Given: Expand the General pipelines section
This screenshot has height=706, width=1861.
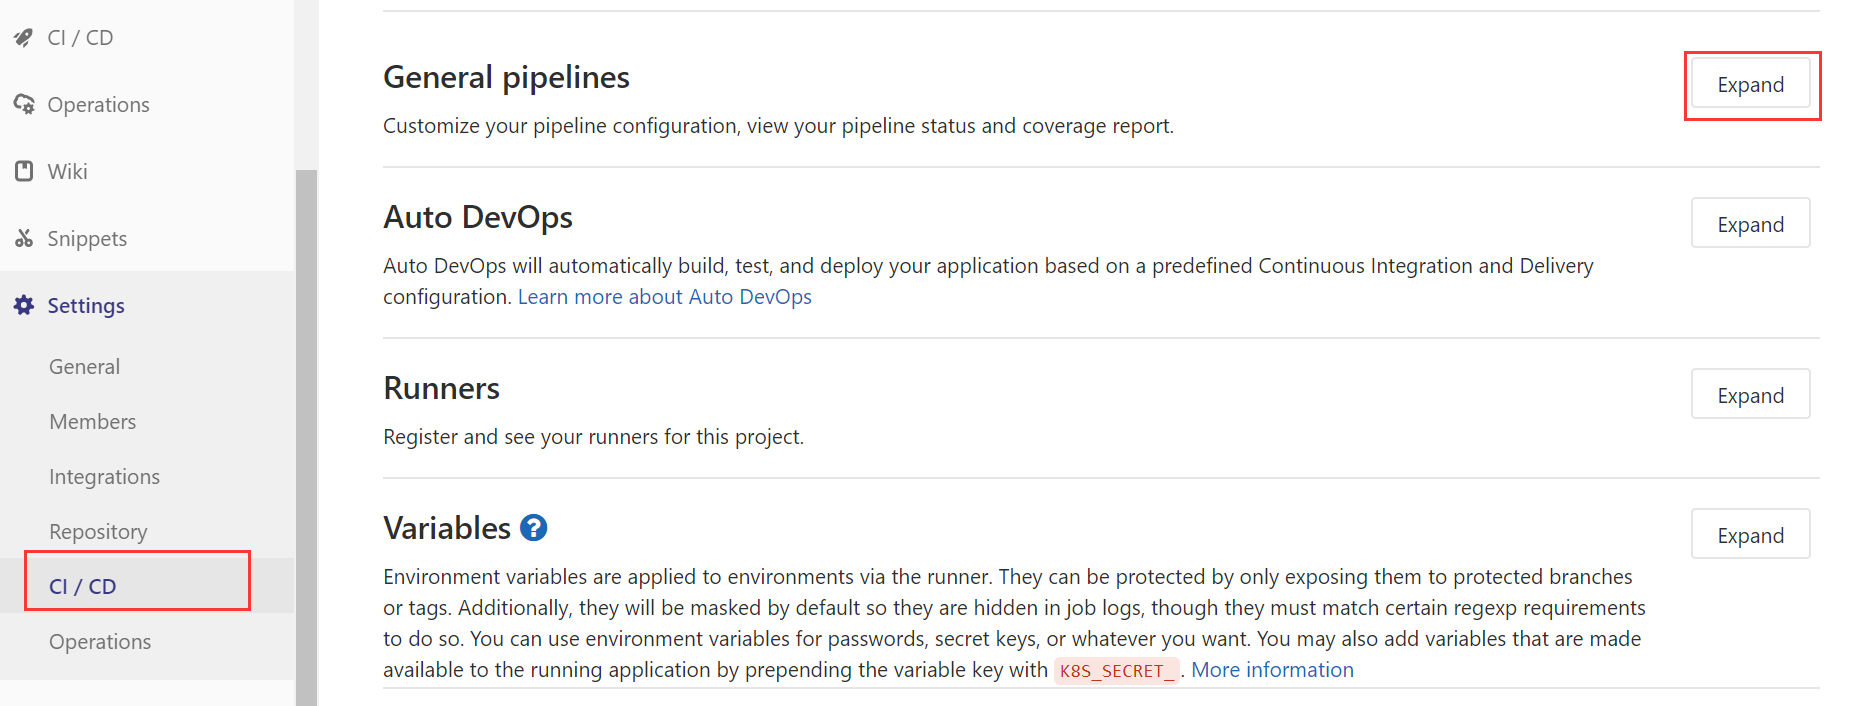Looking at the screenshot, I should click(x=1750, y=85).
